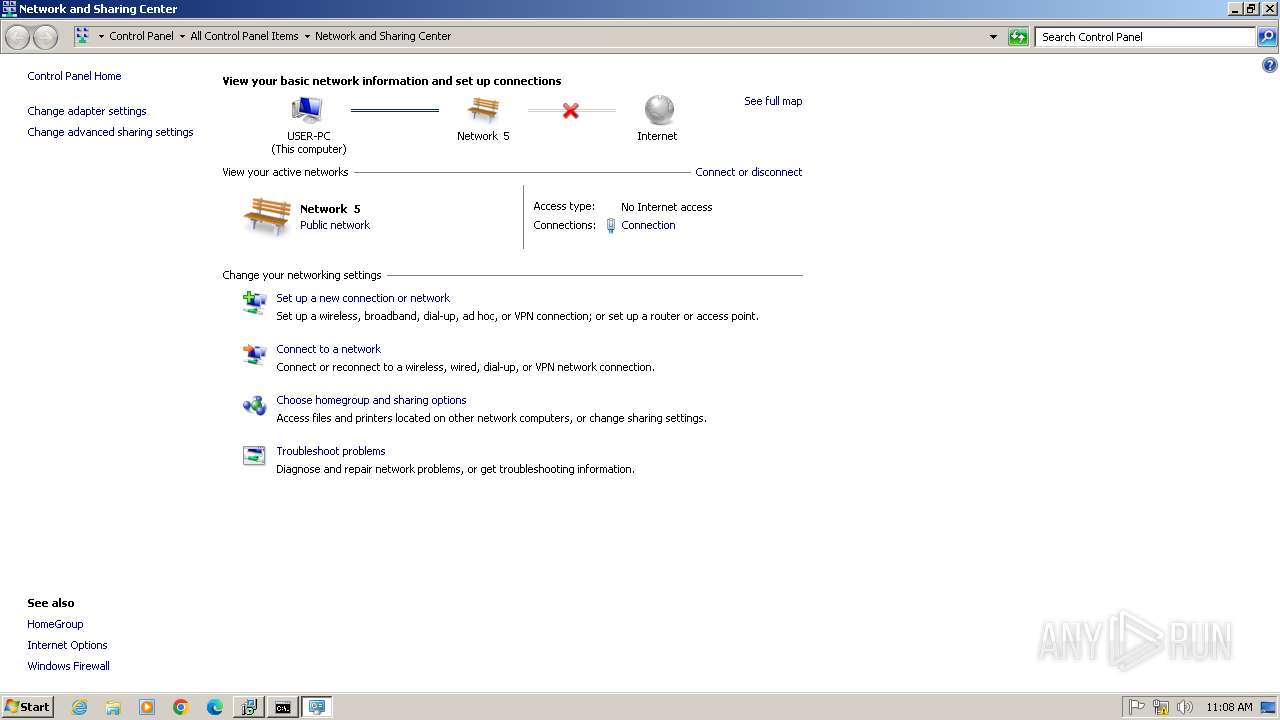Screen dimensions: 1280x720
Task: Expand the dropdown arrow after All Control Panel Items
Action: [307, 37]
